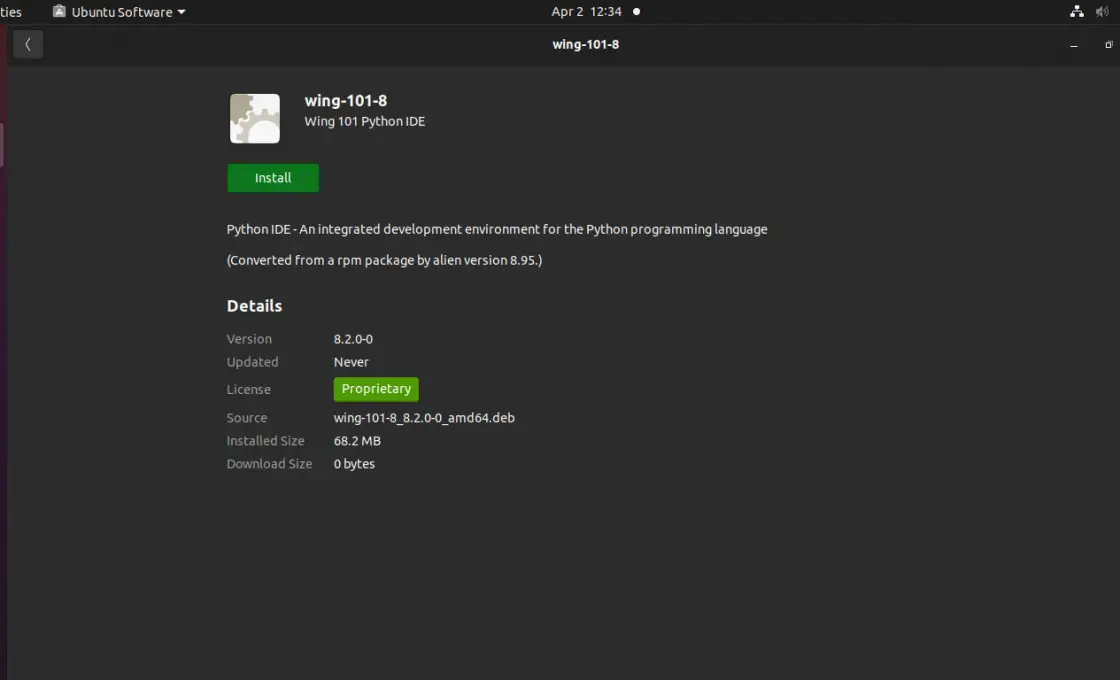Click the Version label
This screenshot has height=680, width=1120.
(249, 339)
